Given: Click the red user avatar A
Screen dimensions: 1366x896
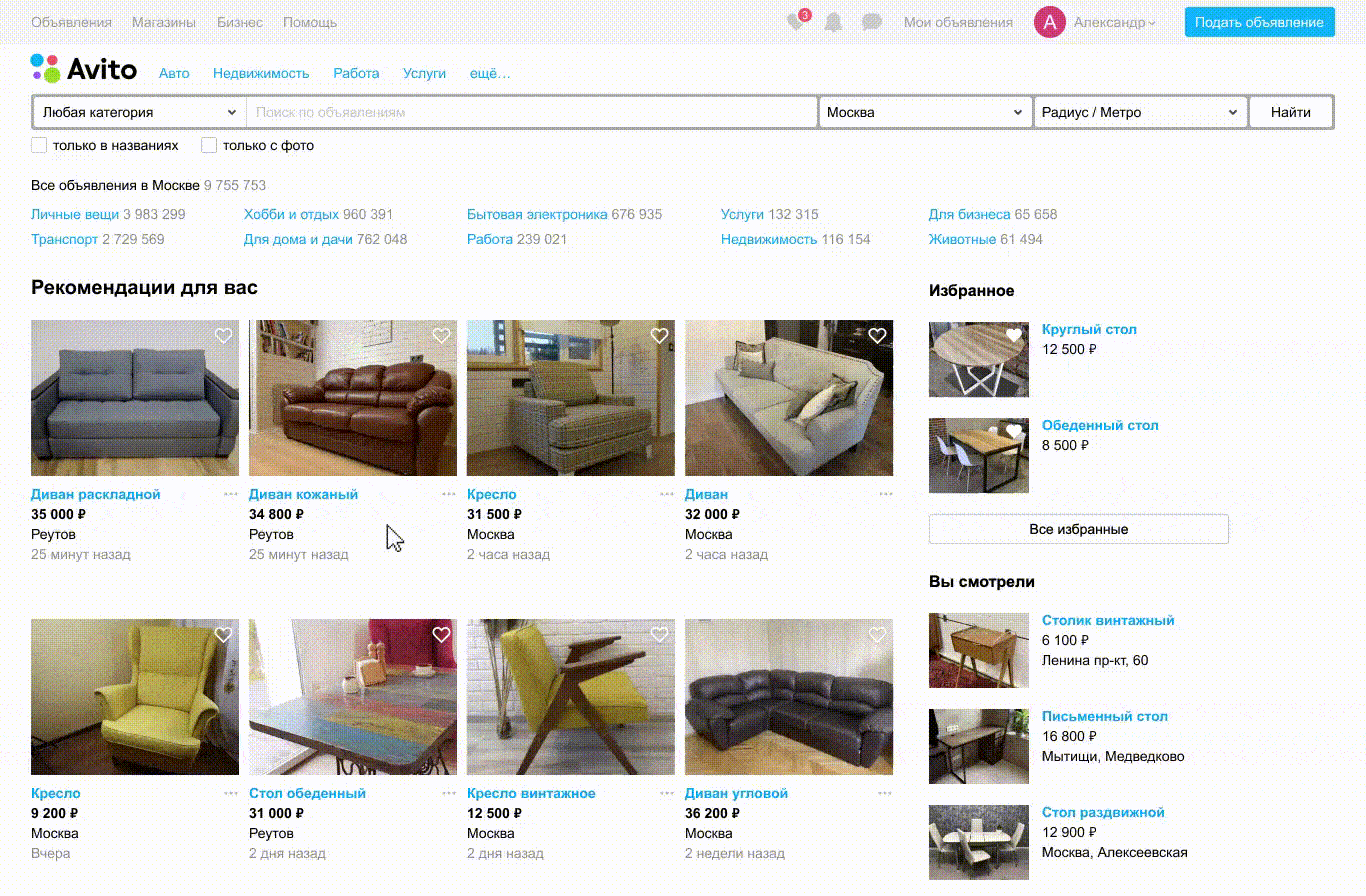Looking at the screenshot, I should coord(1050,22).
